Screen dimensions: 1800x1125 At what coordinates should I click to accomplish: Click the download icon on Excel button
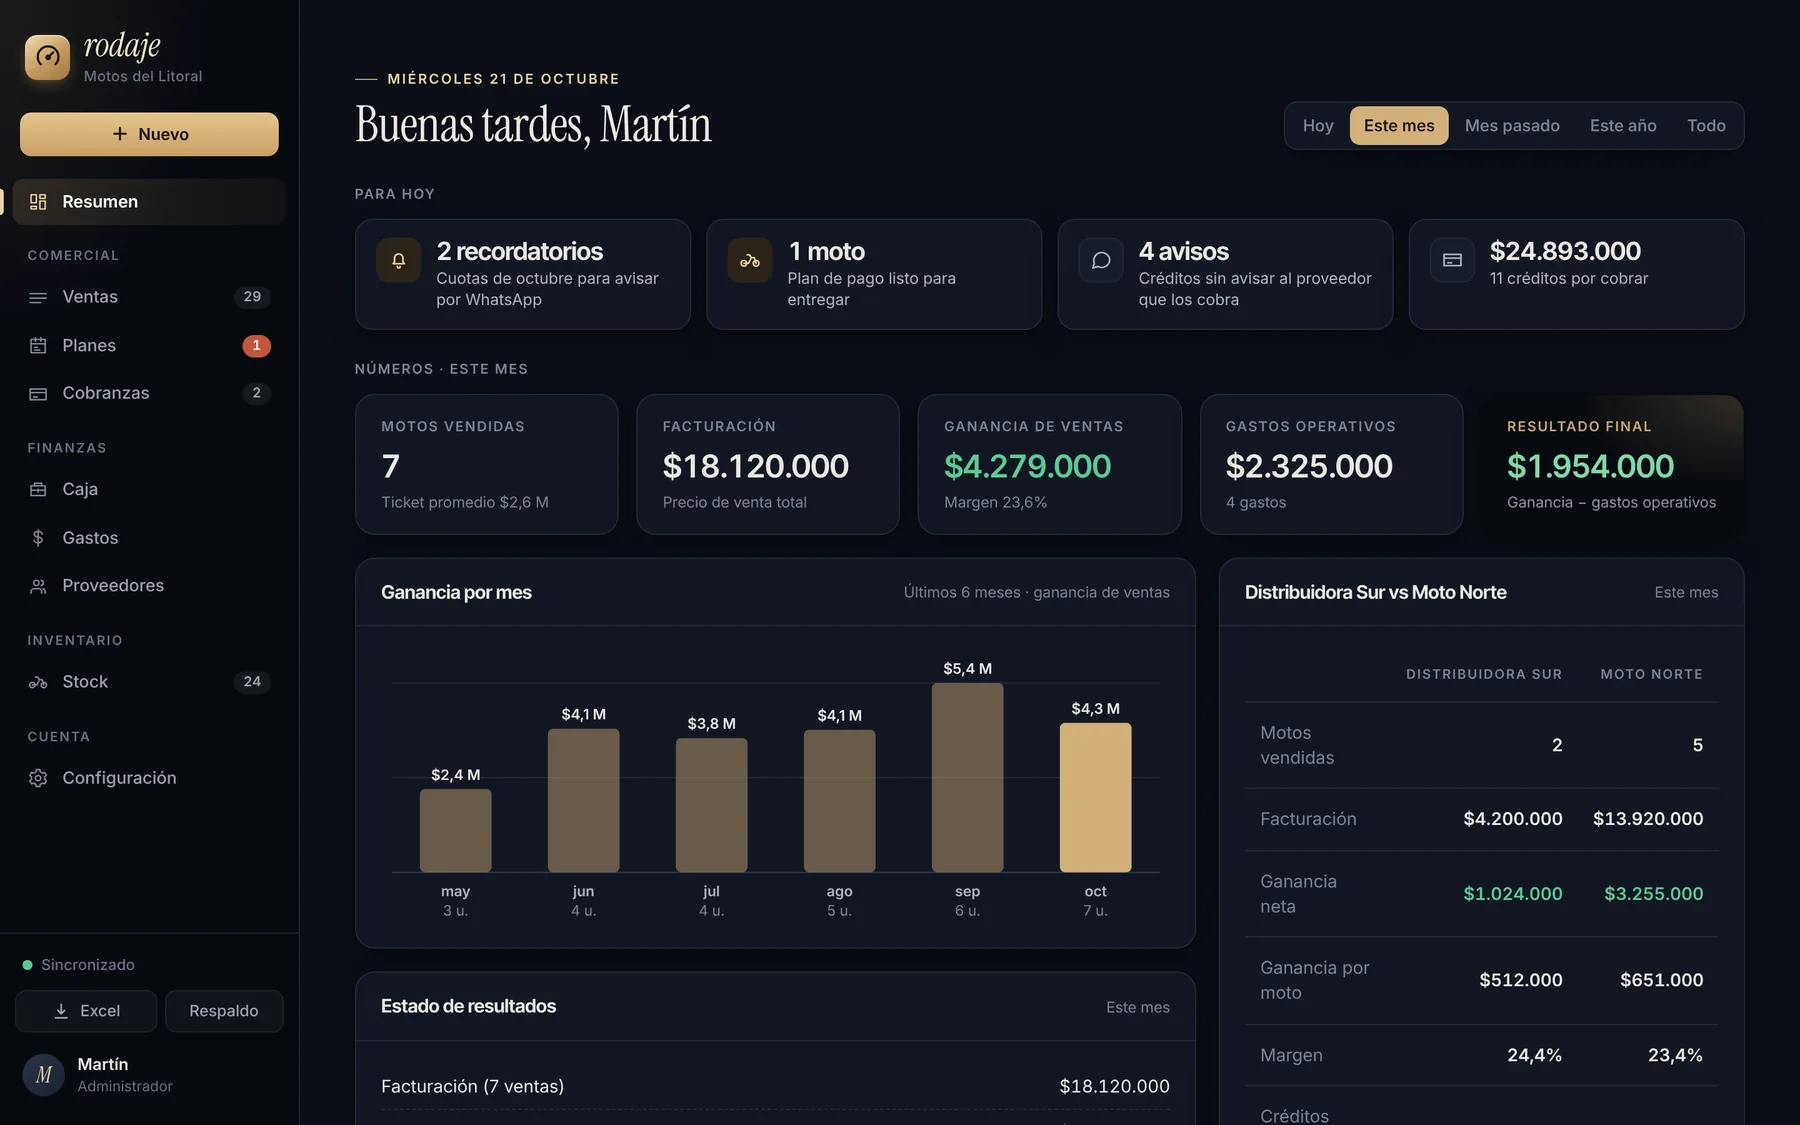coord(61,1011)
